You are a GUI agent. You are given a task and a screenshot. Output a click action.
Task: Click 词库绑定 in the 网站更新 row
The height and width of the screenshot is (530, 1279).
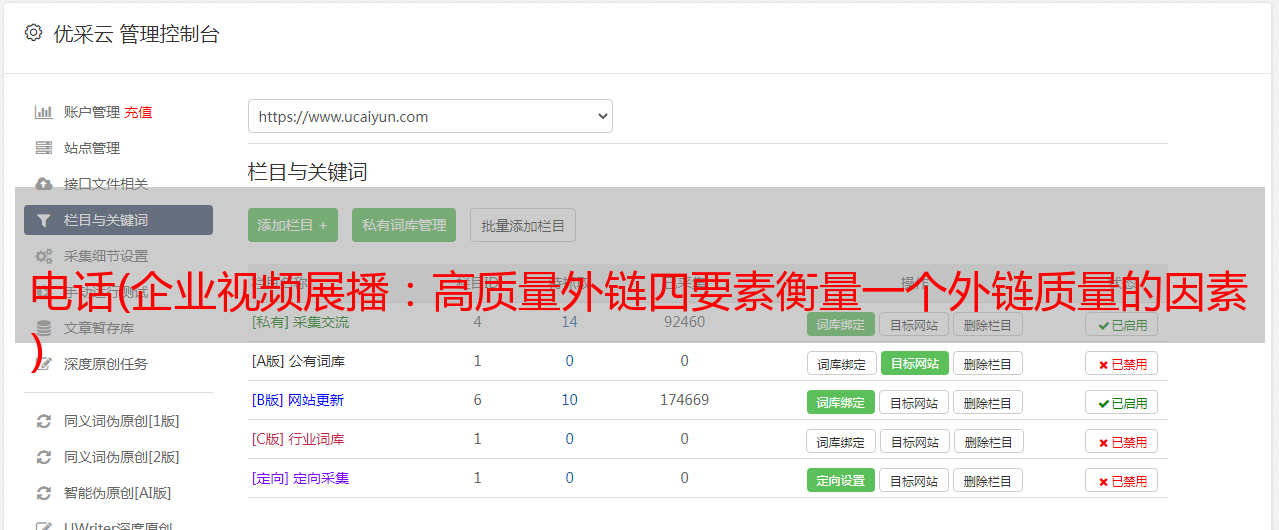pos(841,402)
